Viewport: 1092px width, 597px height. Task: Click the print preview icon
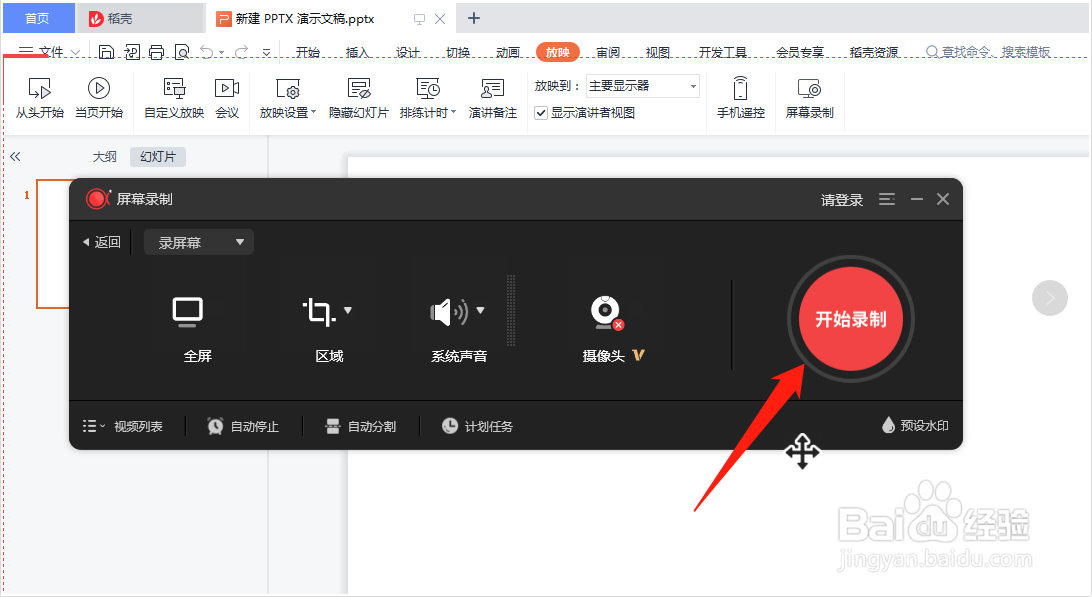182,52
